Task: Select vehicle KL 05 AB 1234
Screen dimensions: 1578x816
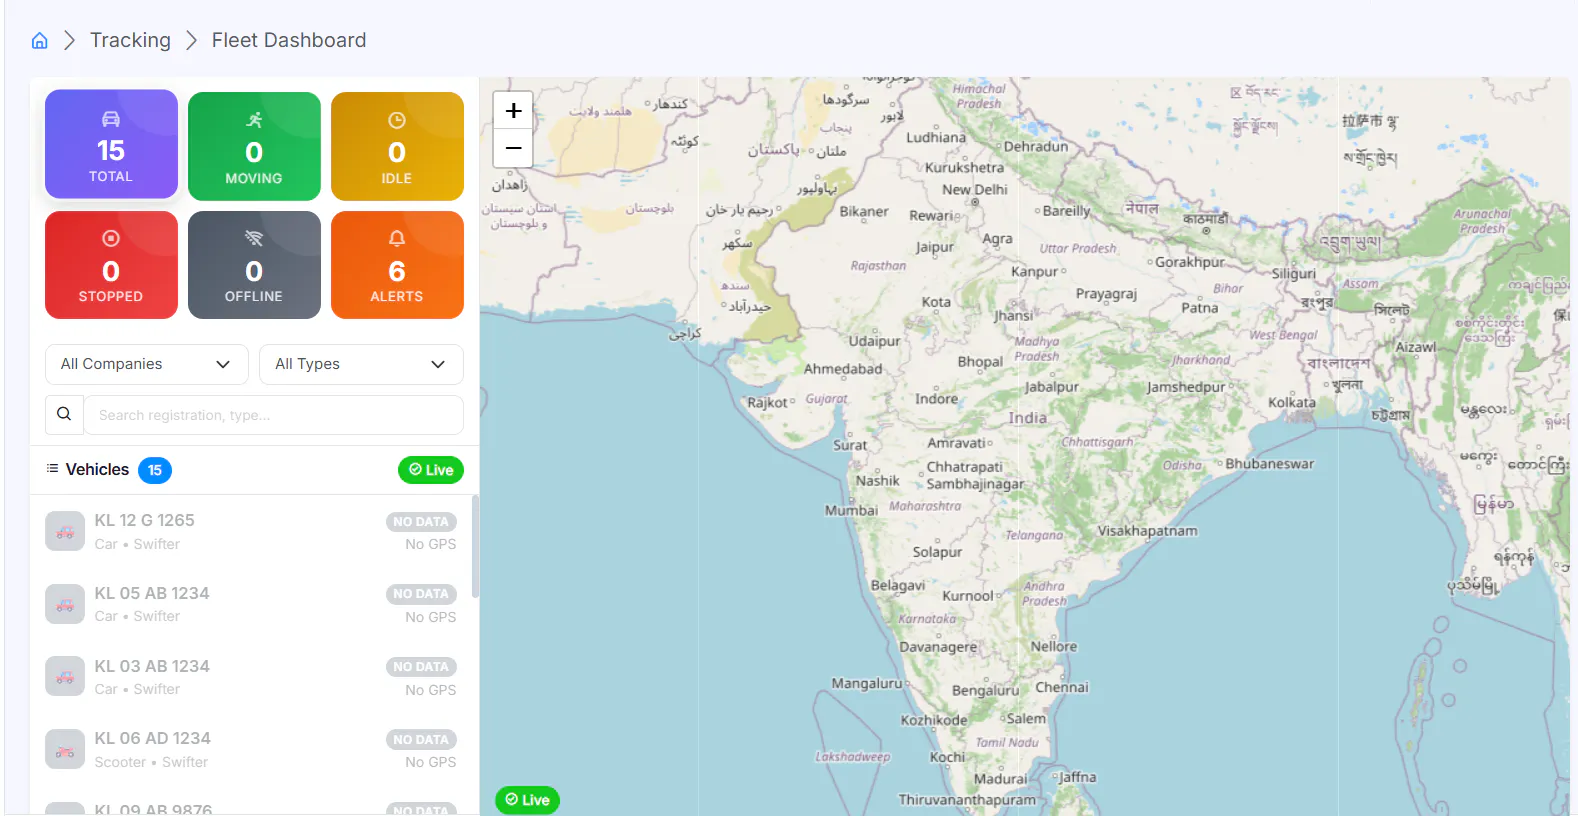Action: tap(251, 604)
